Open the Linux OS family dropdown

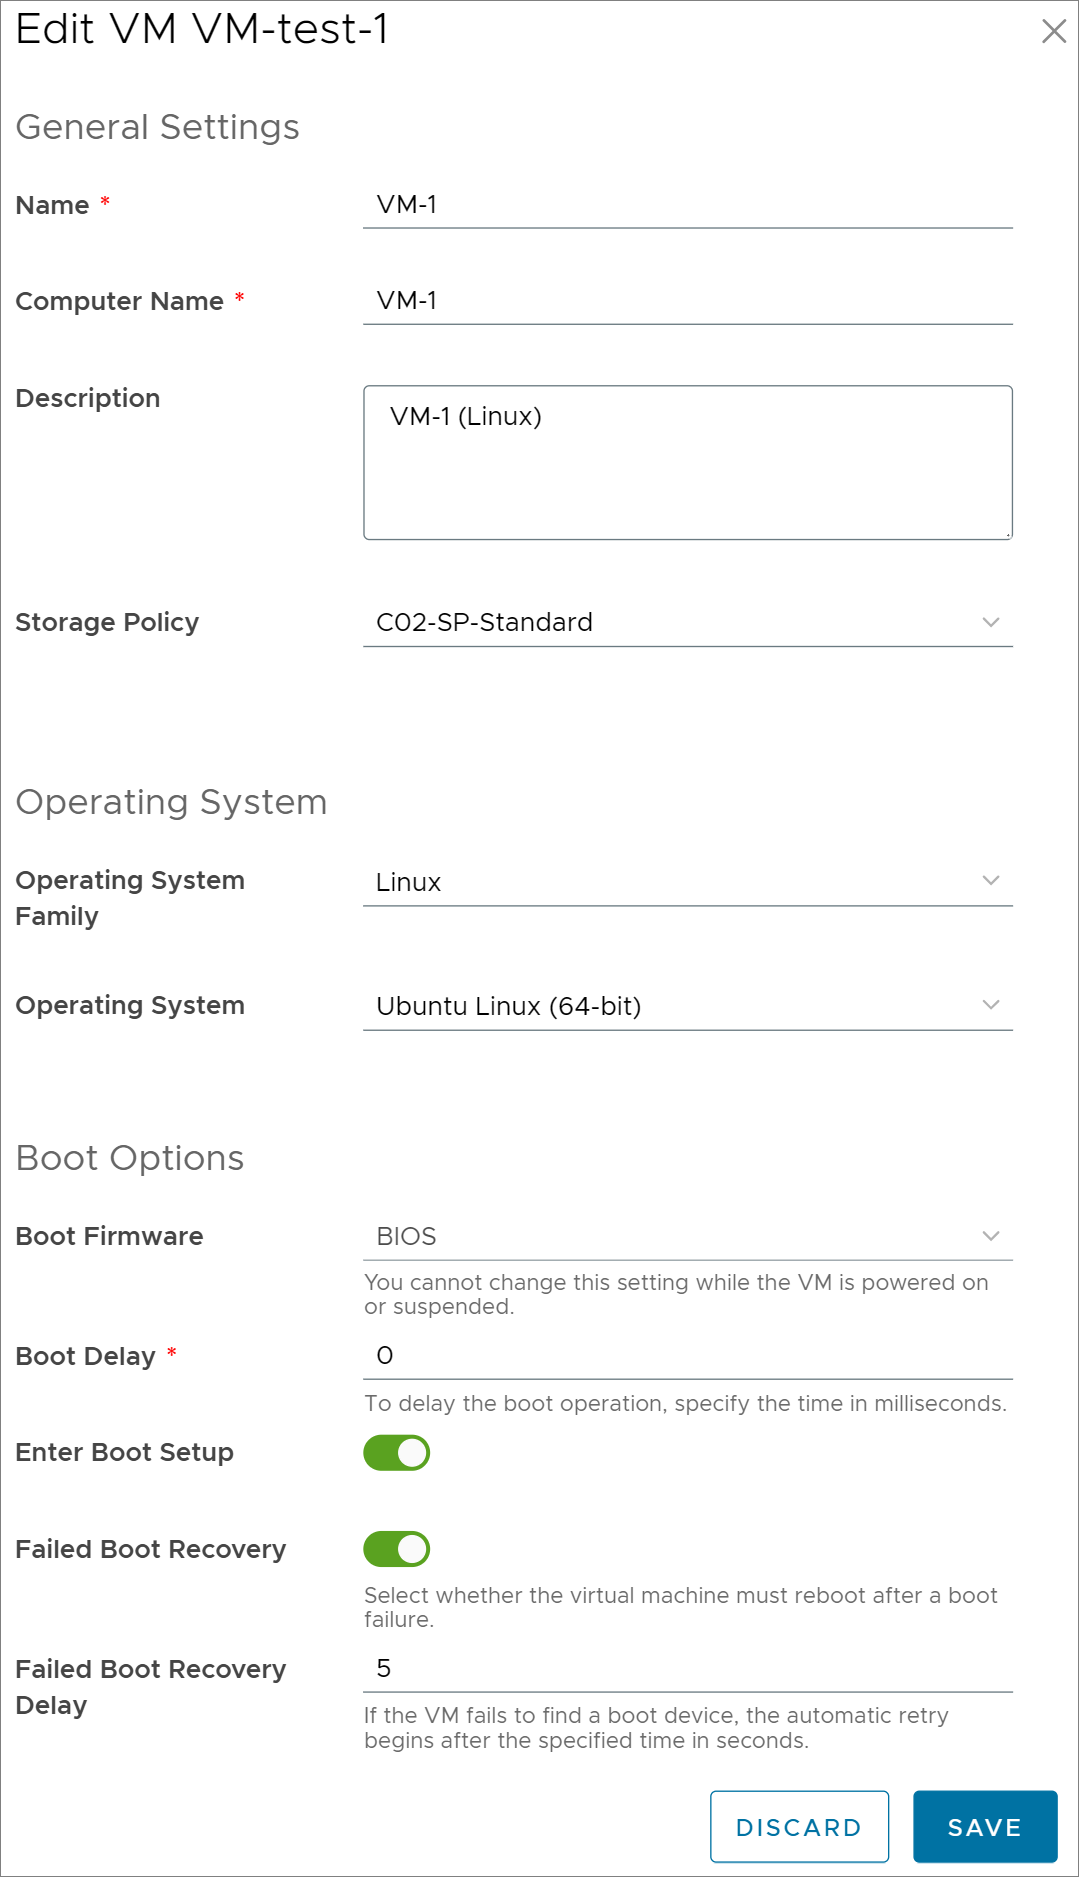688,882
